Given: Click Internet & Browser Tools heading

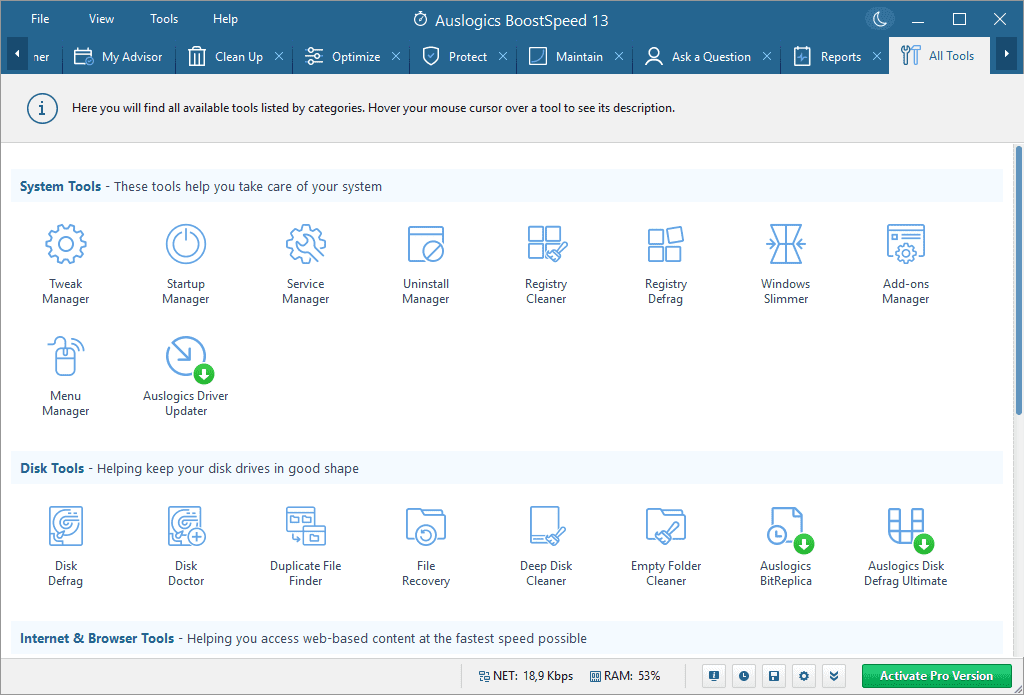Looking at the screenshot, I should [x=97, y=638].
